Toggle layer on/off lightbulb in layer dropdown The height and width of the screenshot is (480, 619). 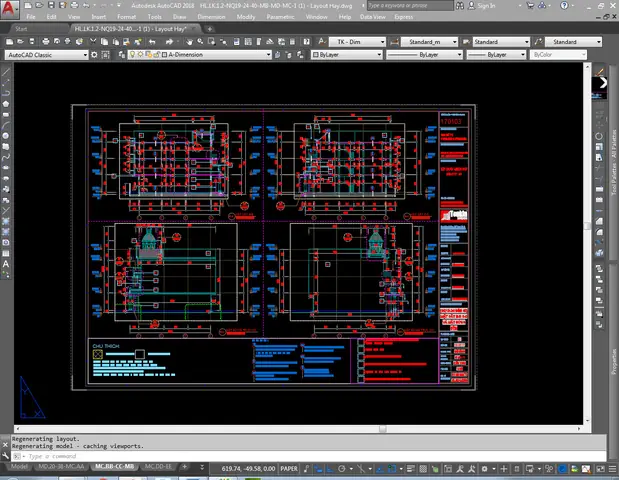coord(132,55)
